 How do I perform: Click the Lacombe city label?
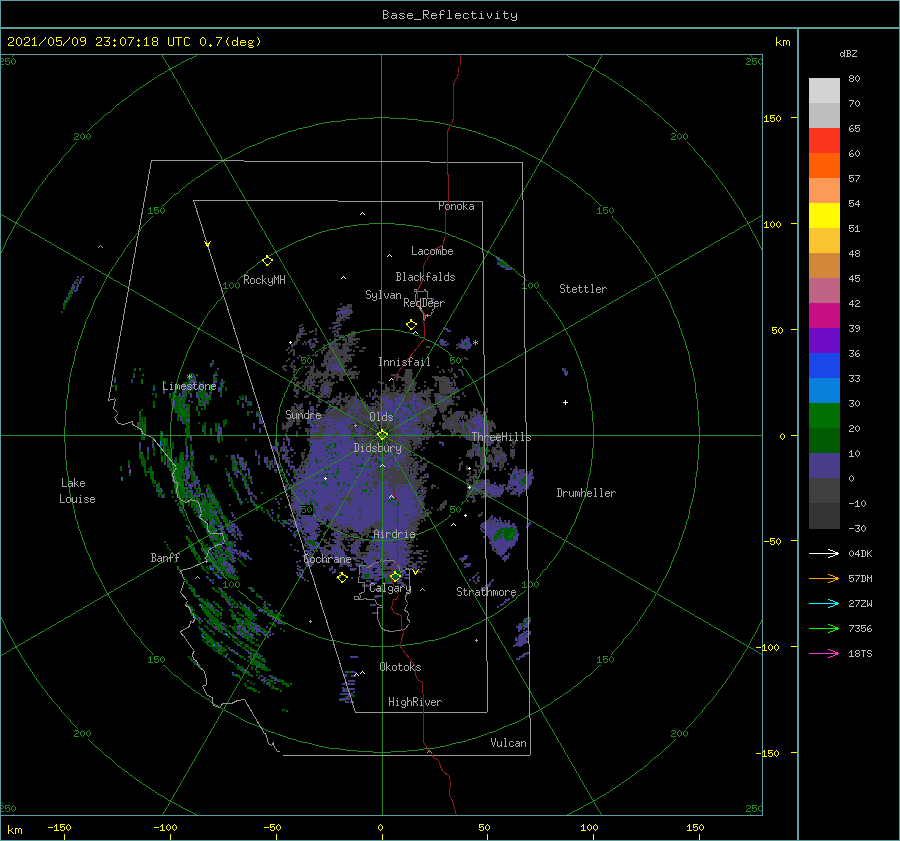[x=432, y=251]
